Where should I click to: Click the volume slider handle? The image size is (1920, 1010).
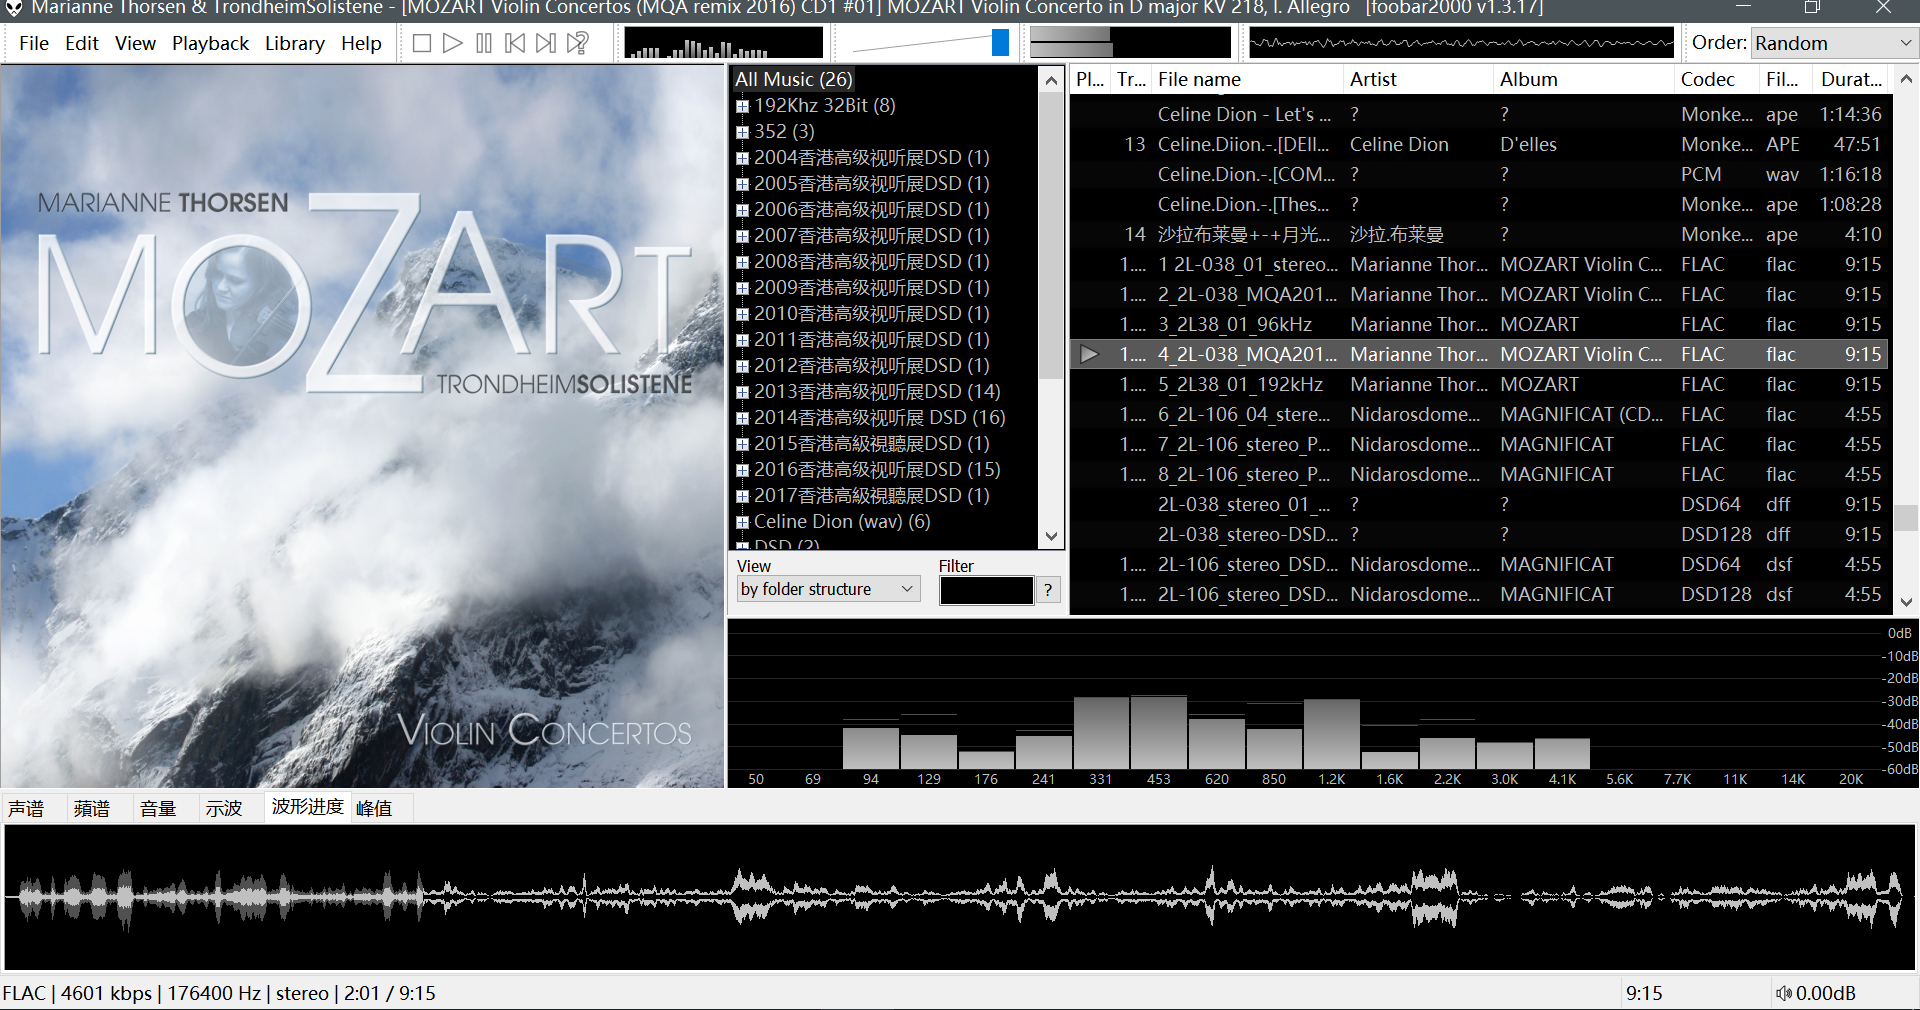tap(1000, 43)
